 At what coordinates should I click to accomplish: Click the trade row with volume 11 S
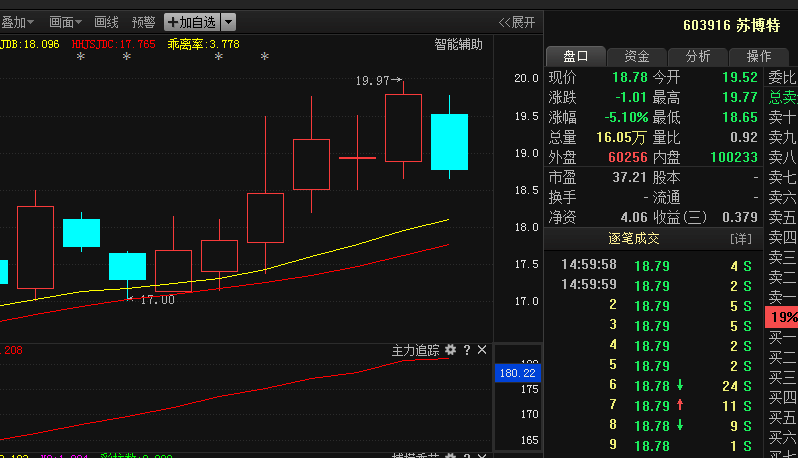click(656, 406)
